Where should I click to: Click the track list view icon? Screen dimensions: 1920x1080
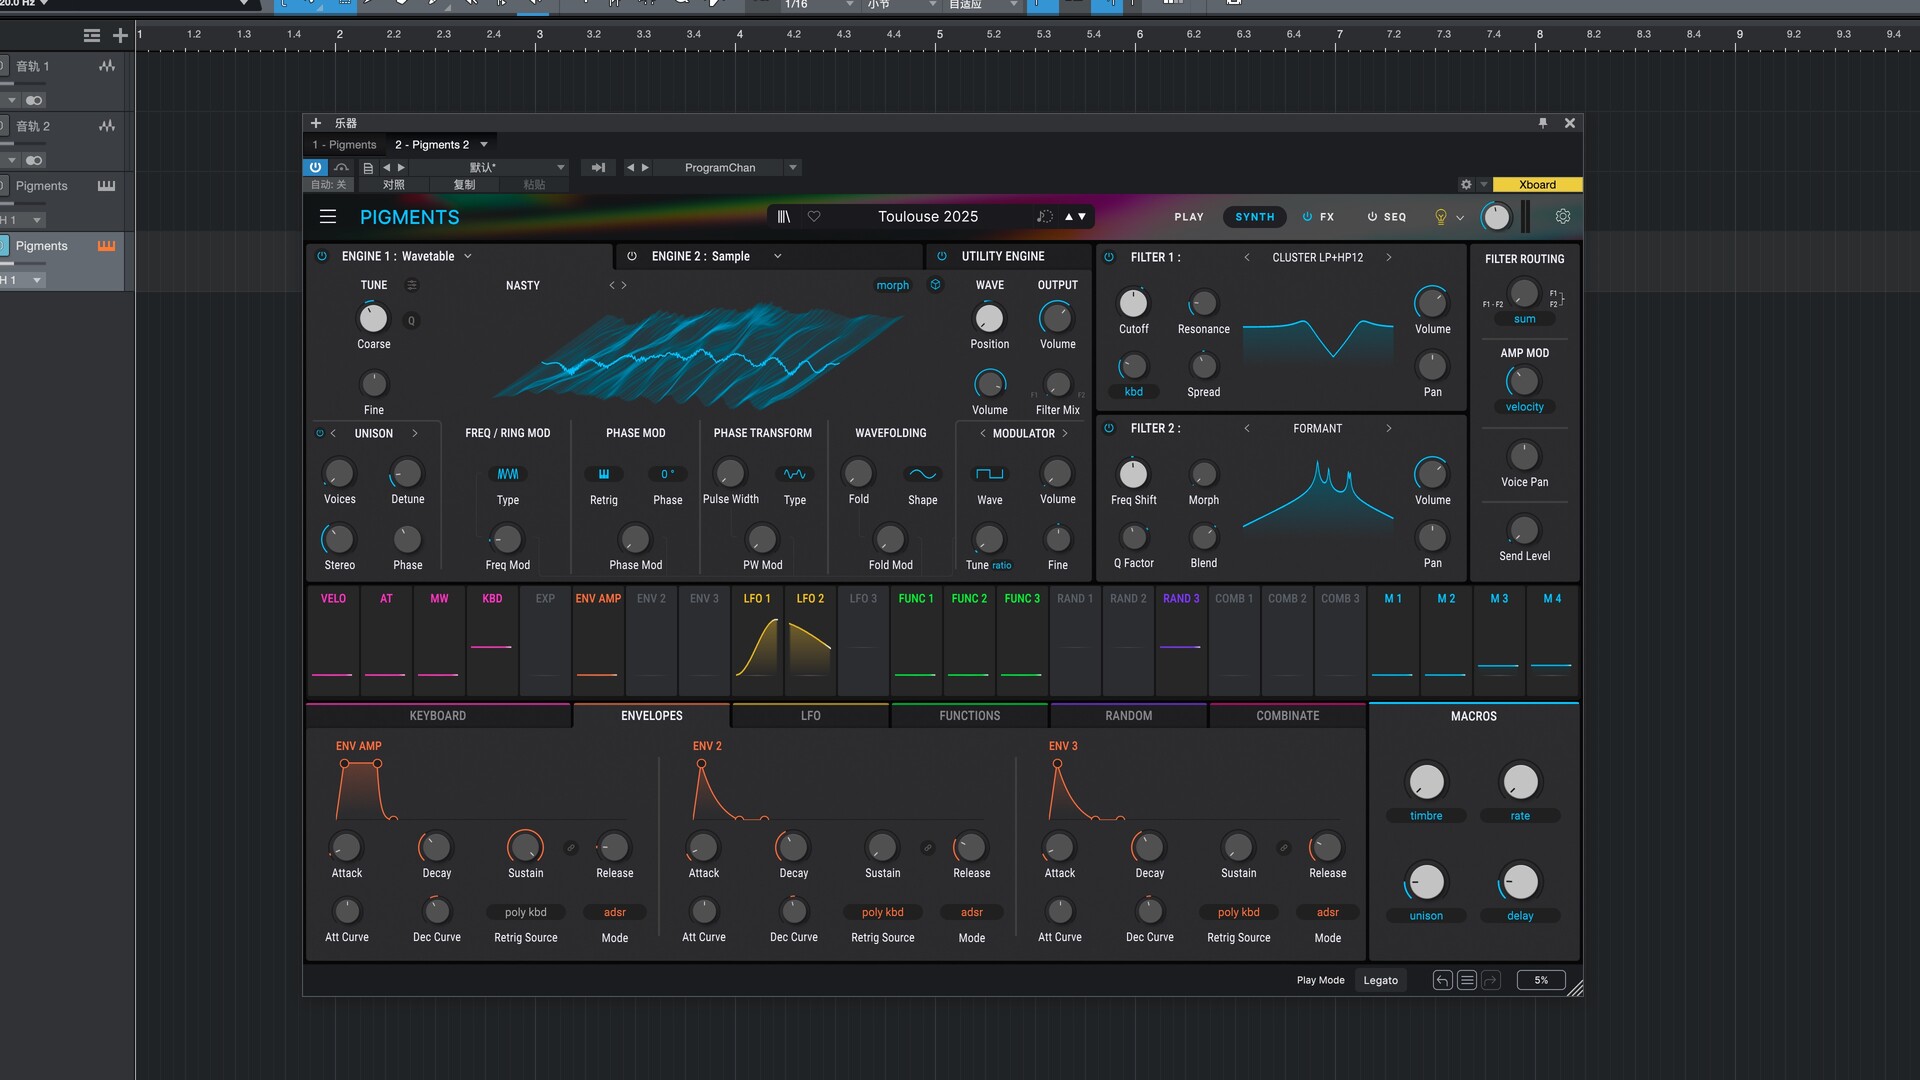(92, 36)
